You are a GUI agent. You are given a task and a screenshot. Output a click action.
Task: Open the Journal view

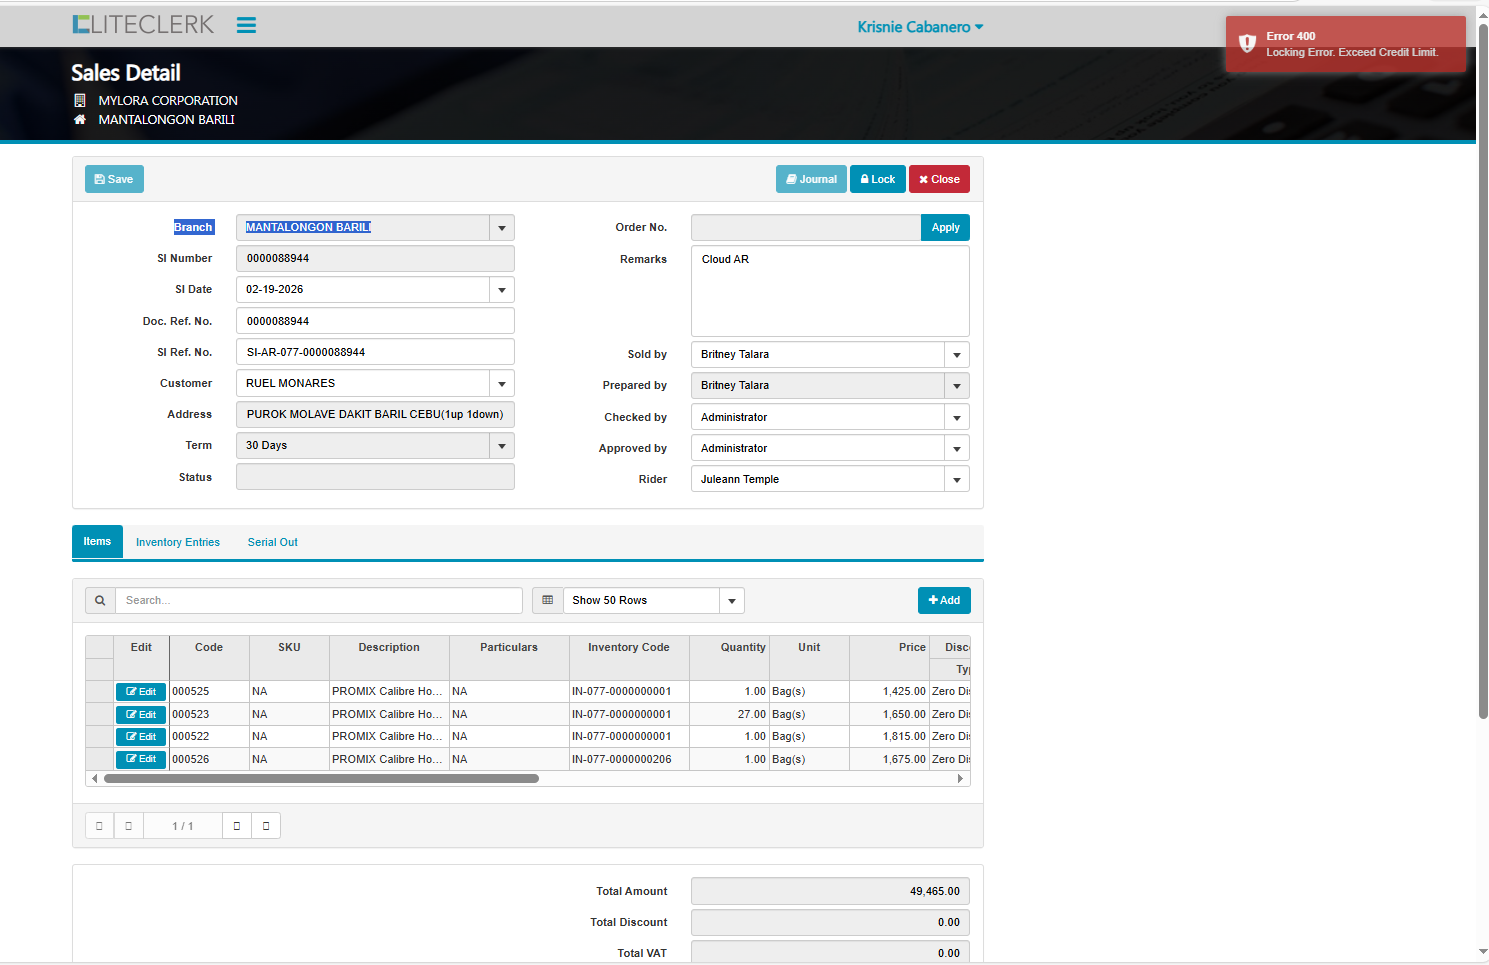pos(811,180)
